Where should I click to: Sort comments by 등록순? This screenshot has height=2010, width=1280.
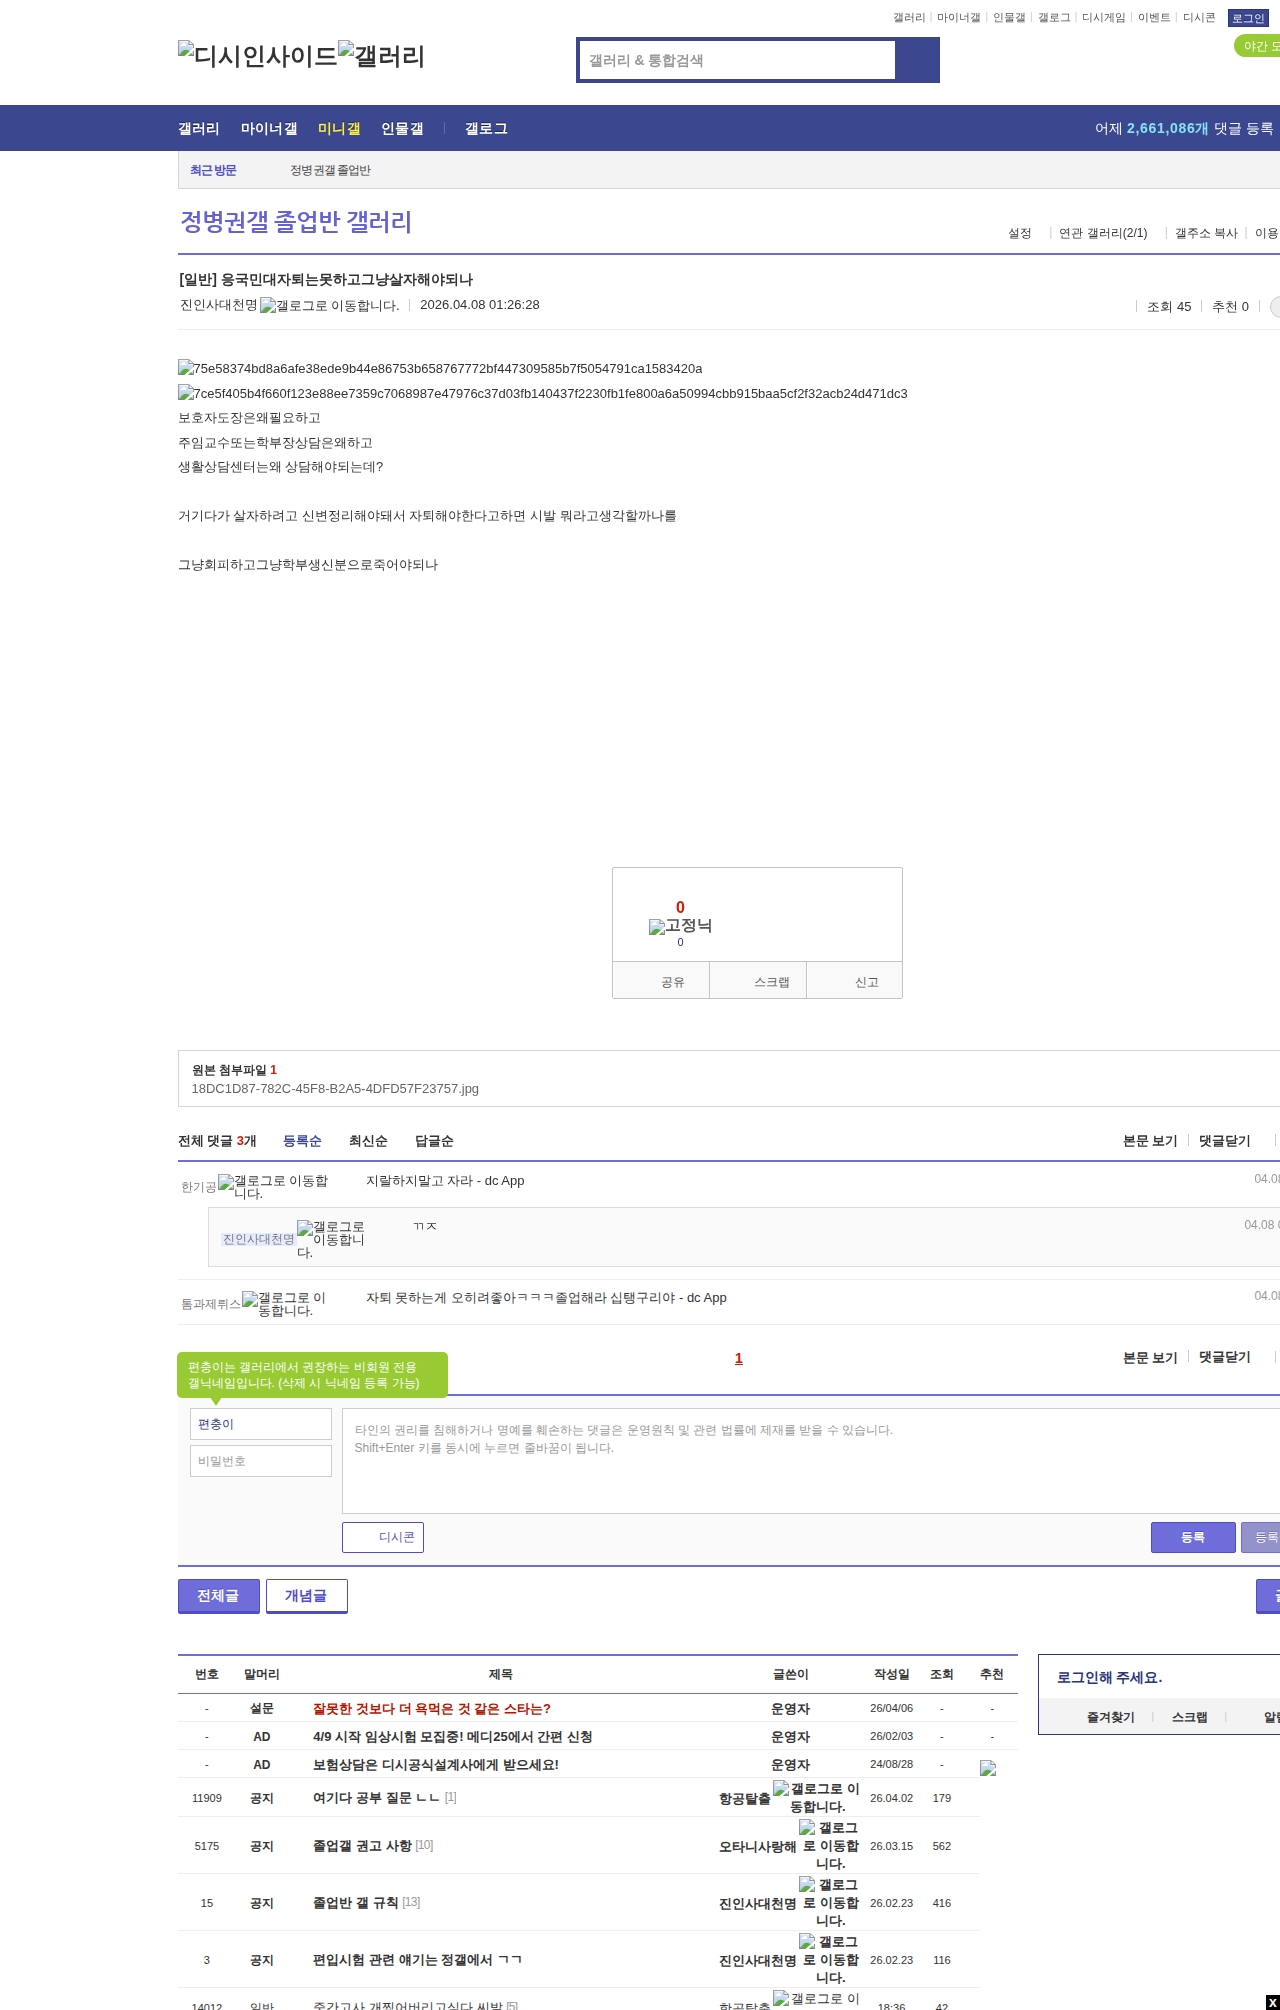tap(302, 1141)
